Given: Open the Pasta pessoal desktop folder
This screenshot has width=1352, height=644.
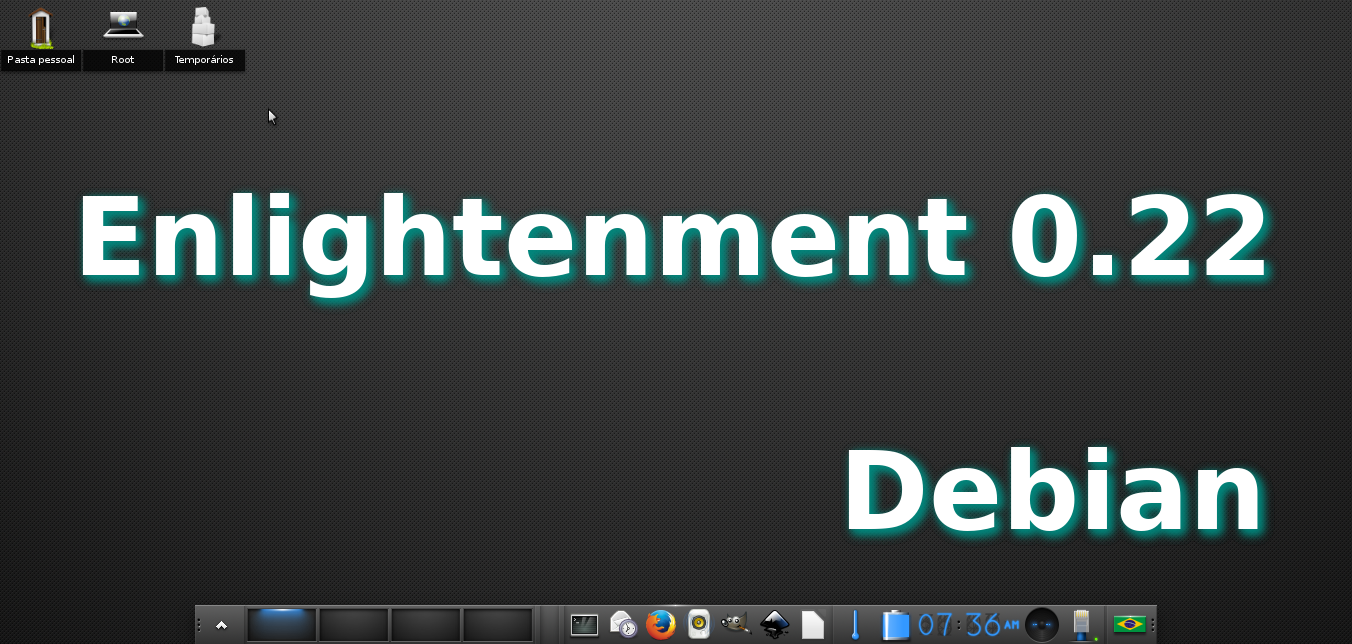Looking at the screenshot, I should click(40, 30).
